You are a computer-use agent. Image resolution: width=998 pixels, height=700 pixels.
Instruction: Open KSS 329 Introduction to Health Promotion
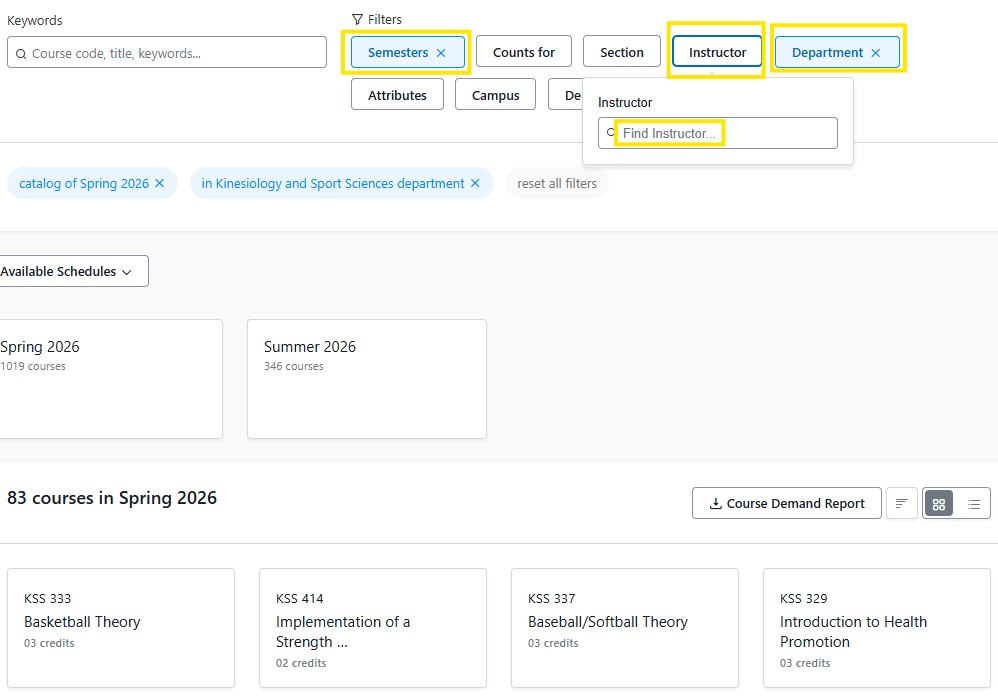877,628
